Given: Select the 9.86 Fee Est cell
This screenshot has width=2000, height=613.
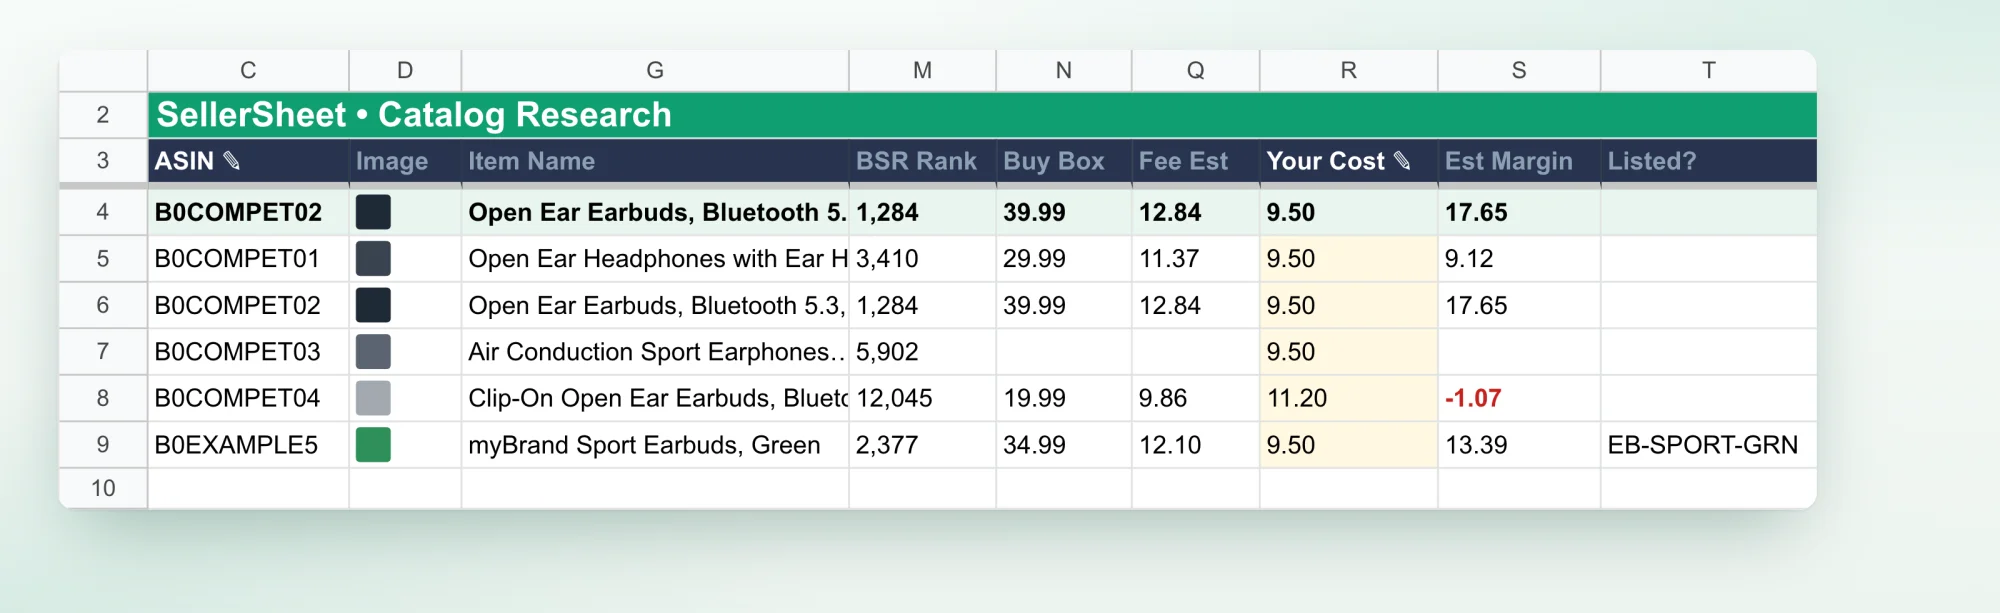Looking at the screenshot, I should coord(1196,398).
